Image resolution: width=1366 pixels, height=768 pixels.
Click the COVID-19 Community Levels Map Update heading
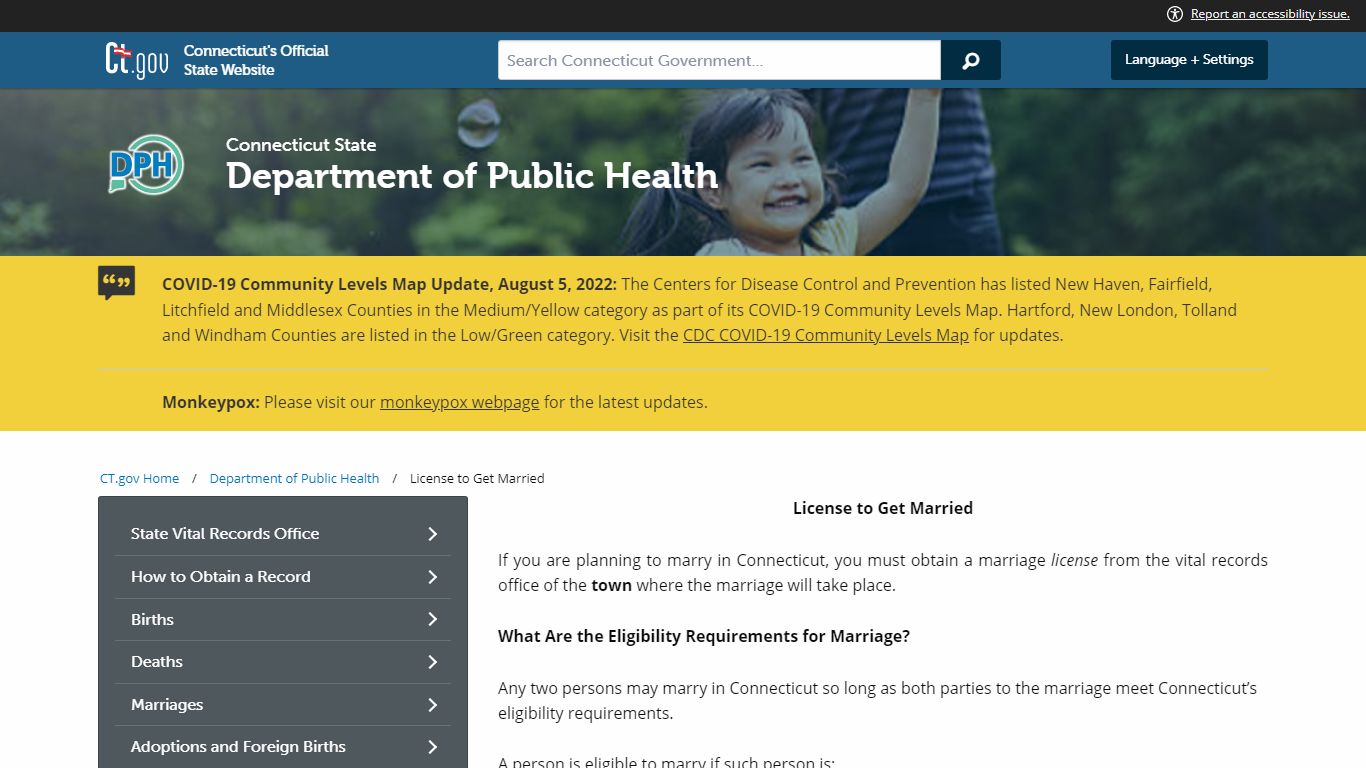coord(390,284)
